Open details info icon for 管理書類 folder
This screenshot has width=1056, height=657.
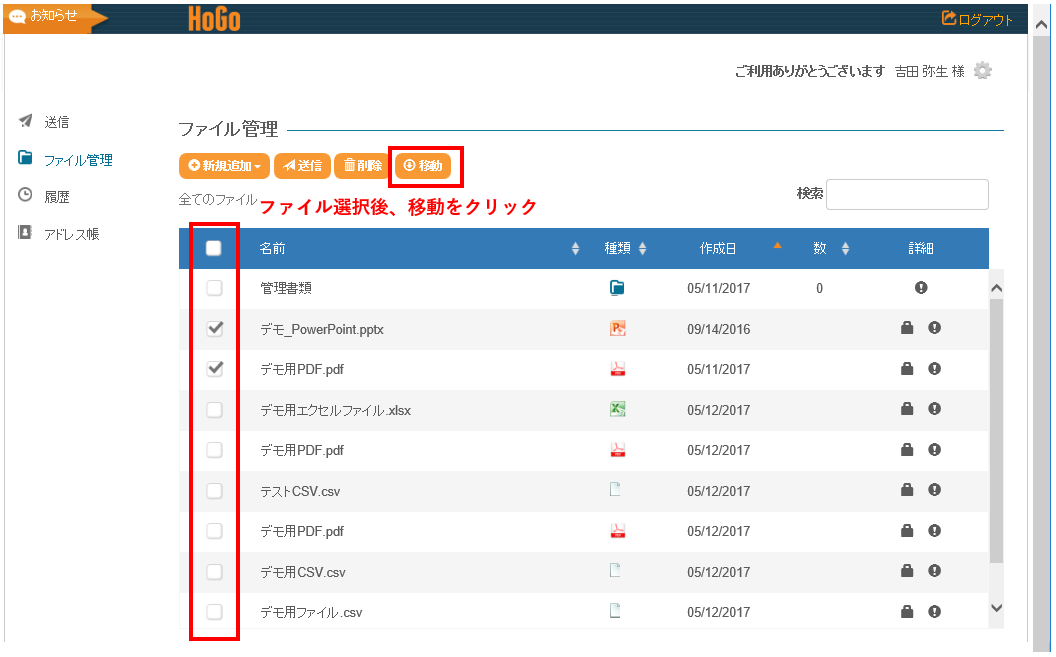[x=920, y=288]
